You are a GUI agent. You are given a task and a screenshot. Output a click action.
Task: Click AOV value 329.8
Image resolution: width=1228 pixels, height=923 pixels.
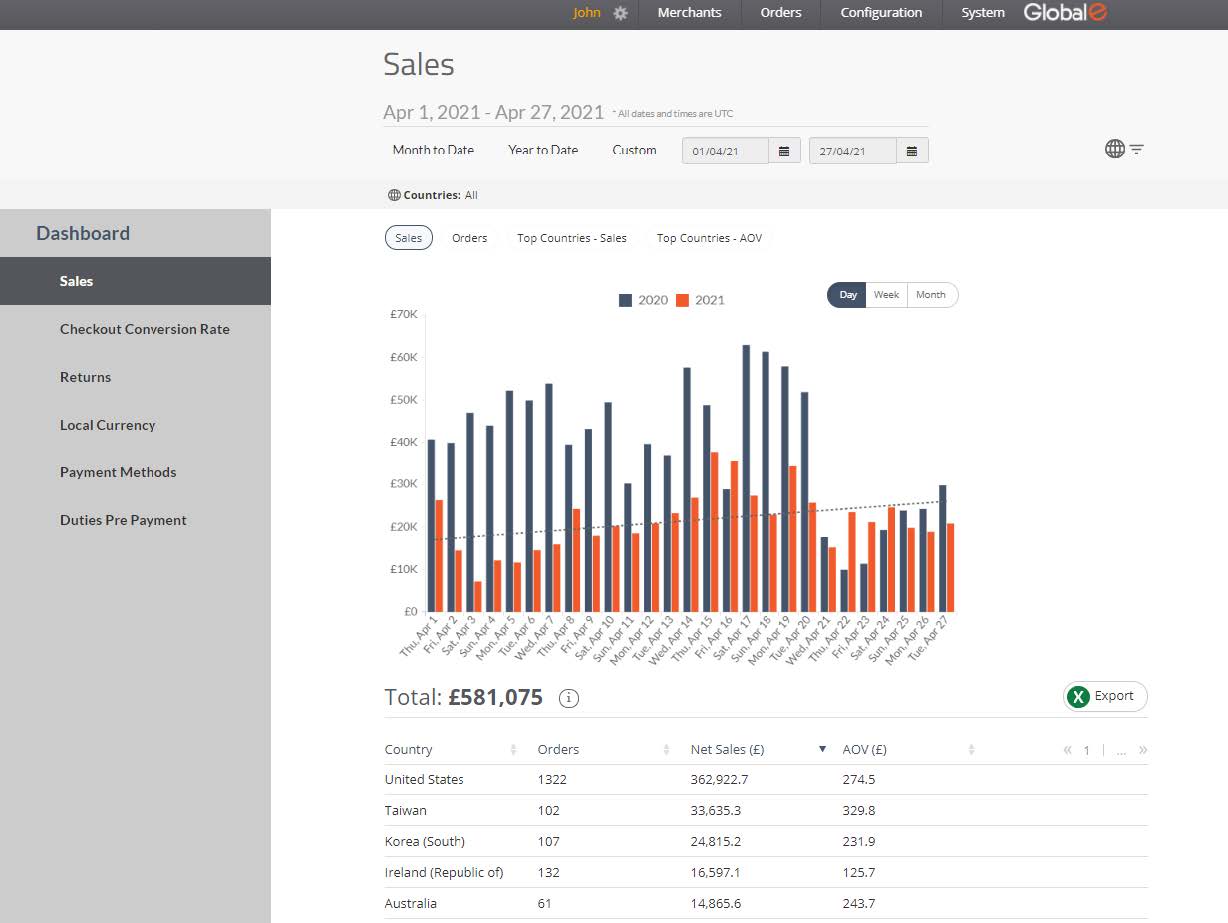pos(859,810)
